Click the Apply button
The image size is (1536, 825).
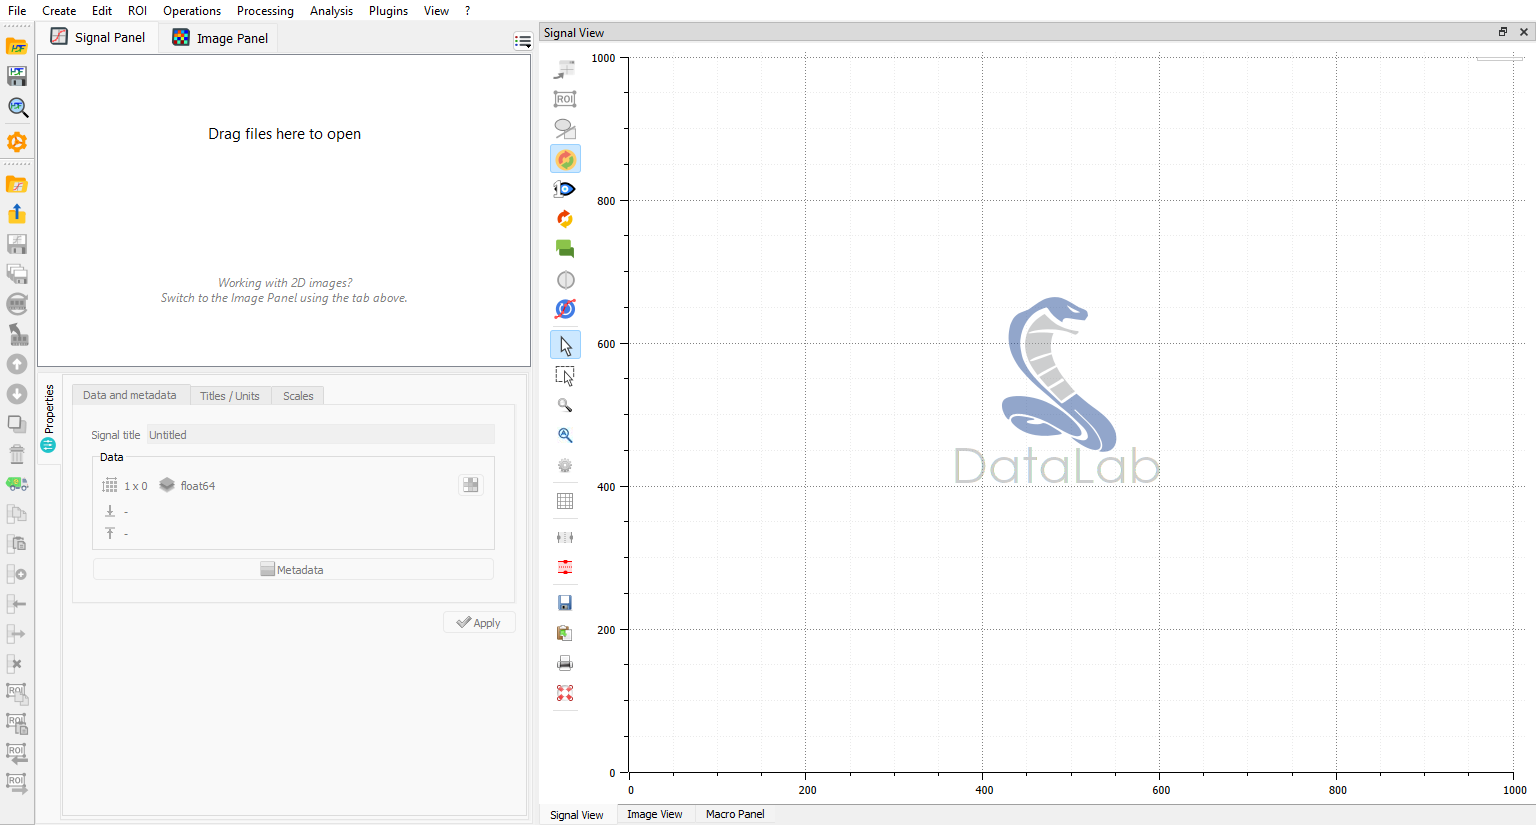pyautogui.click(x=479, y=622)
